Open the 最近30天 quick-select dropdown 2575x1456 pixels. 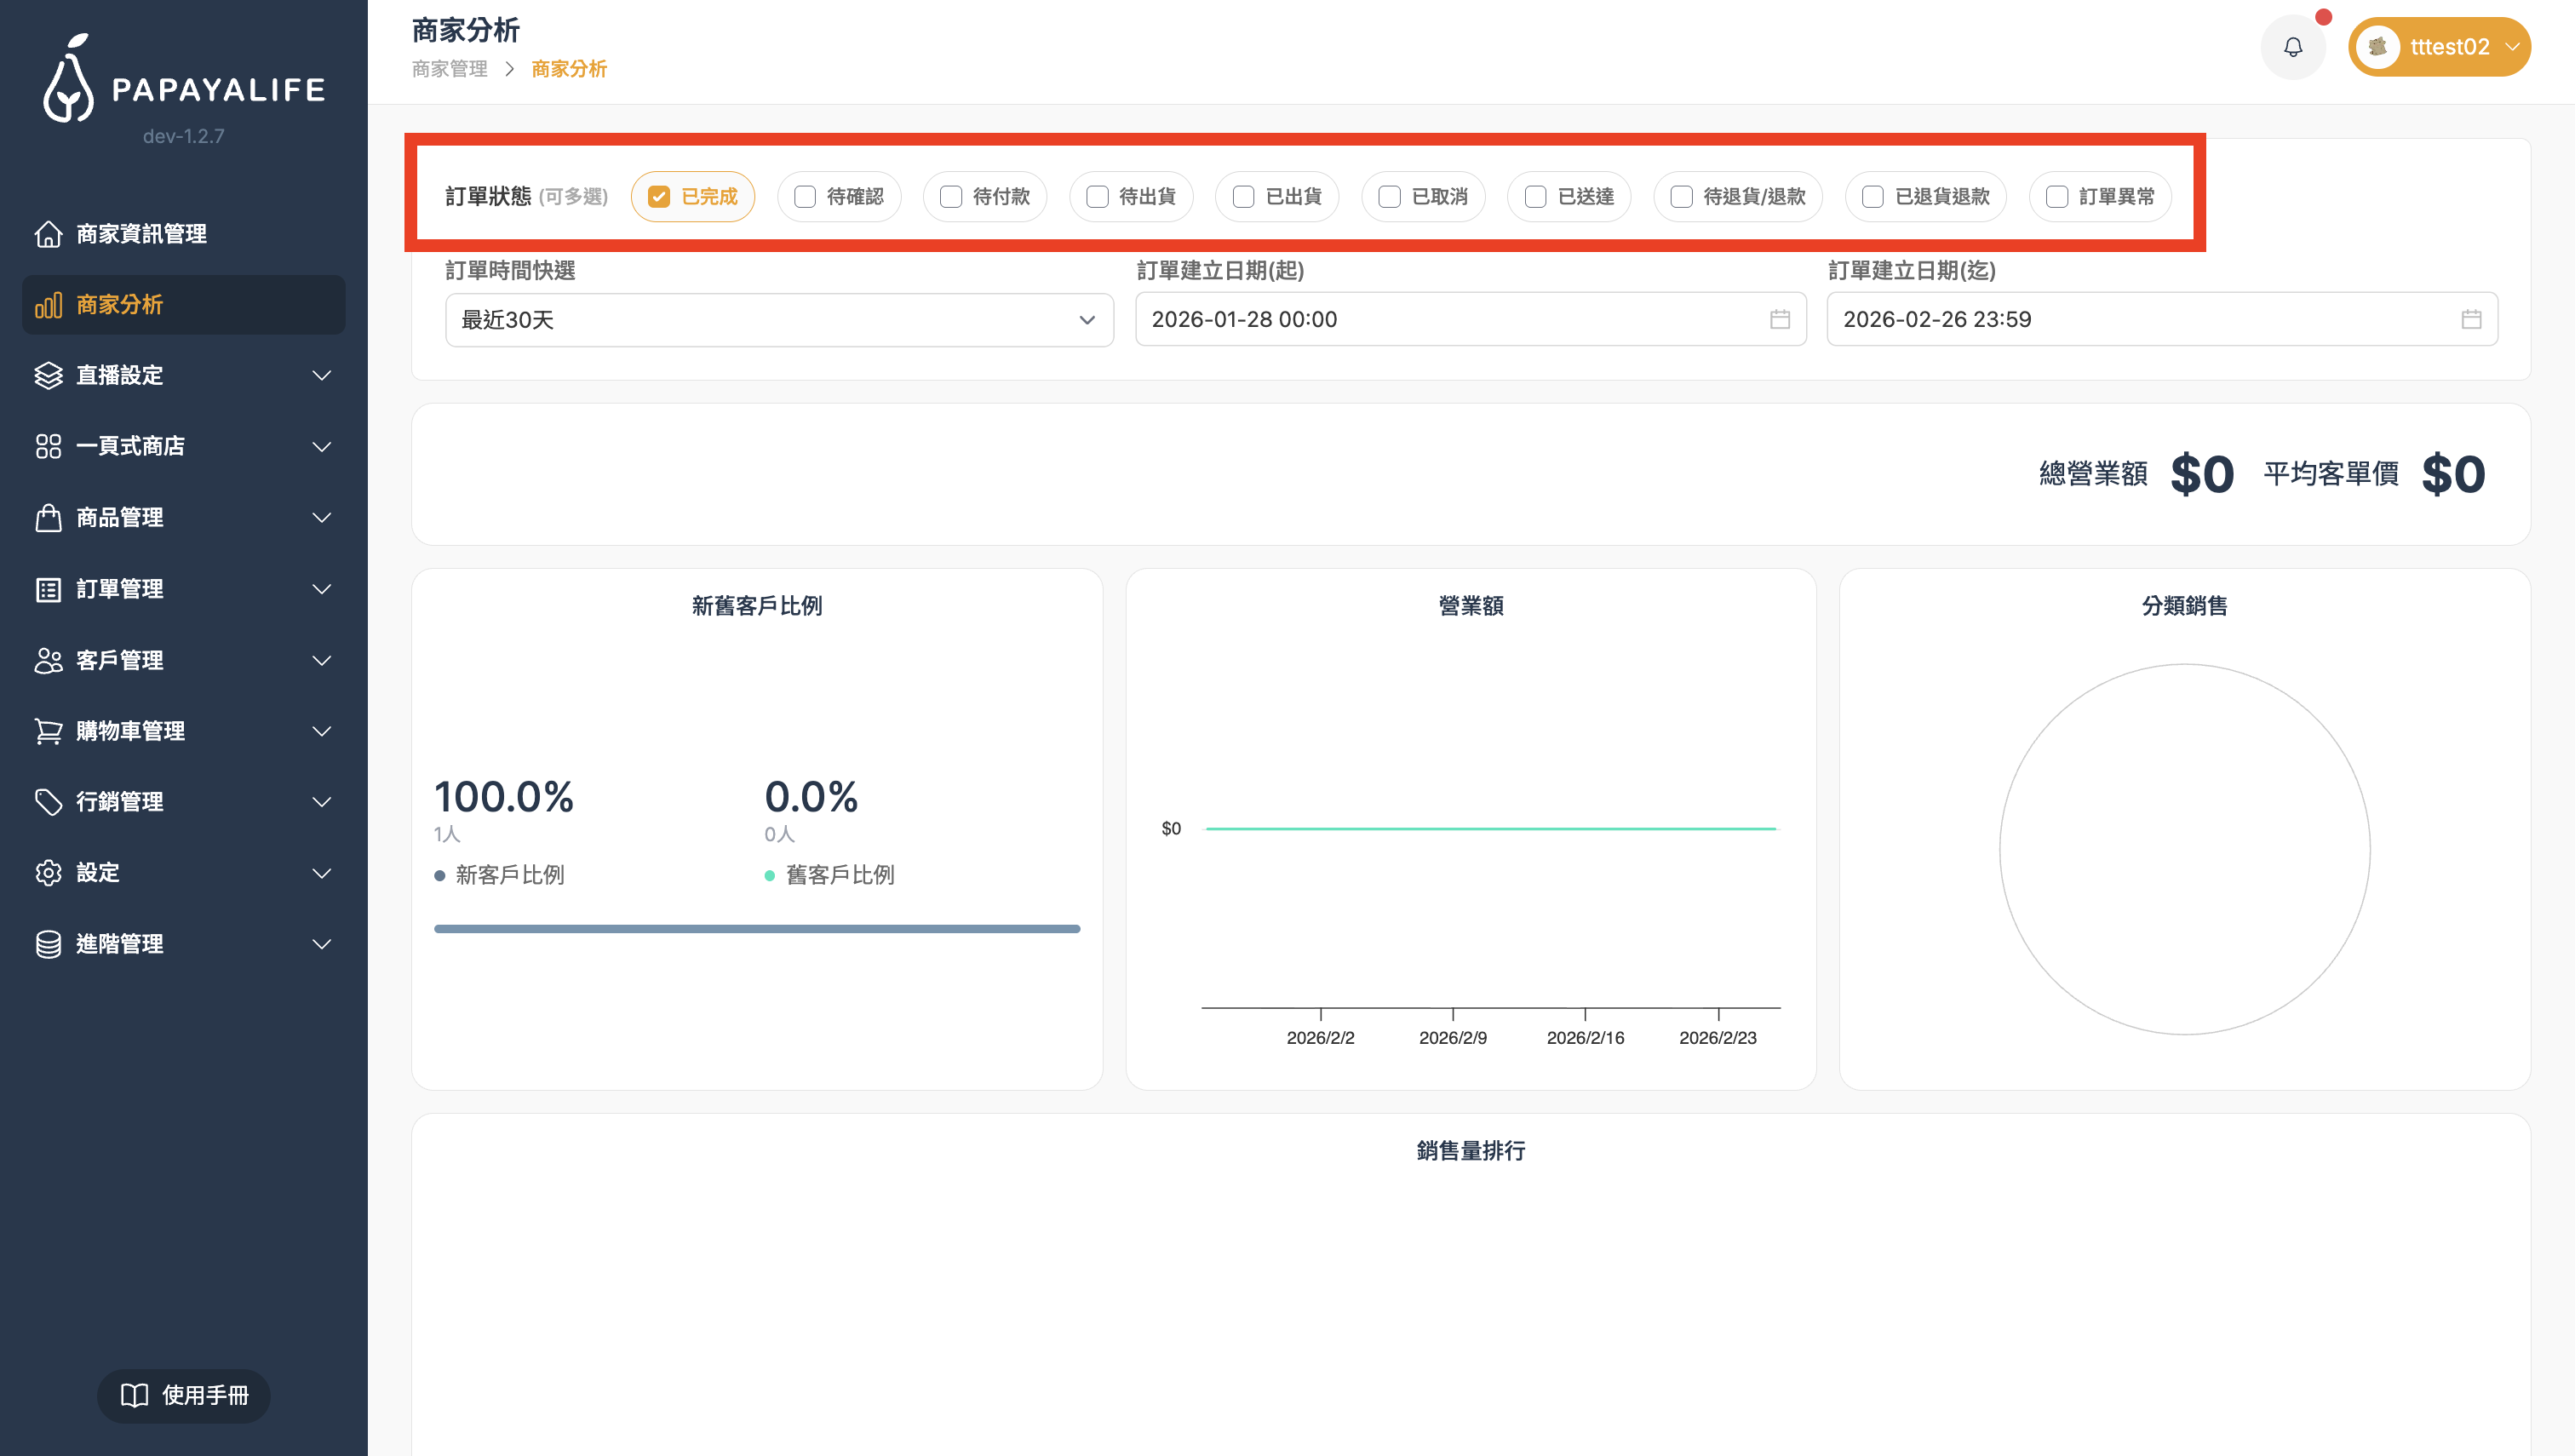tap(778, 320)
